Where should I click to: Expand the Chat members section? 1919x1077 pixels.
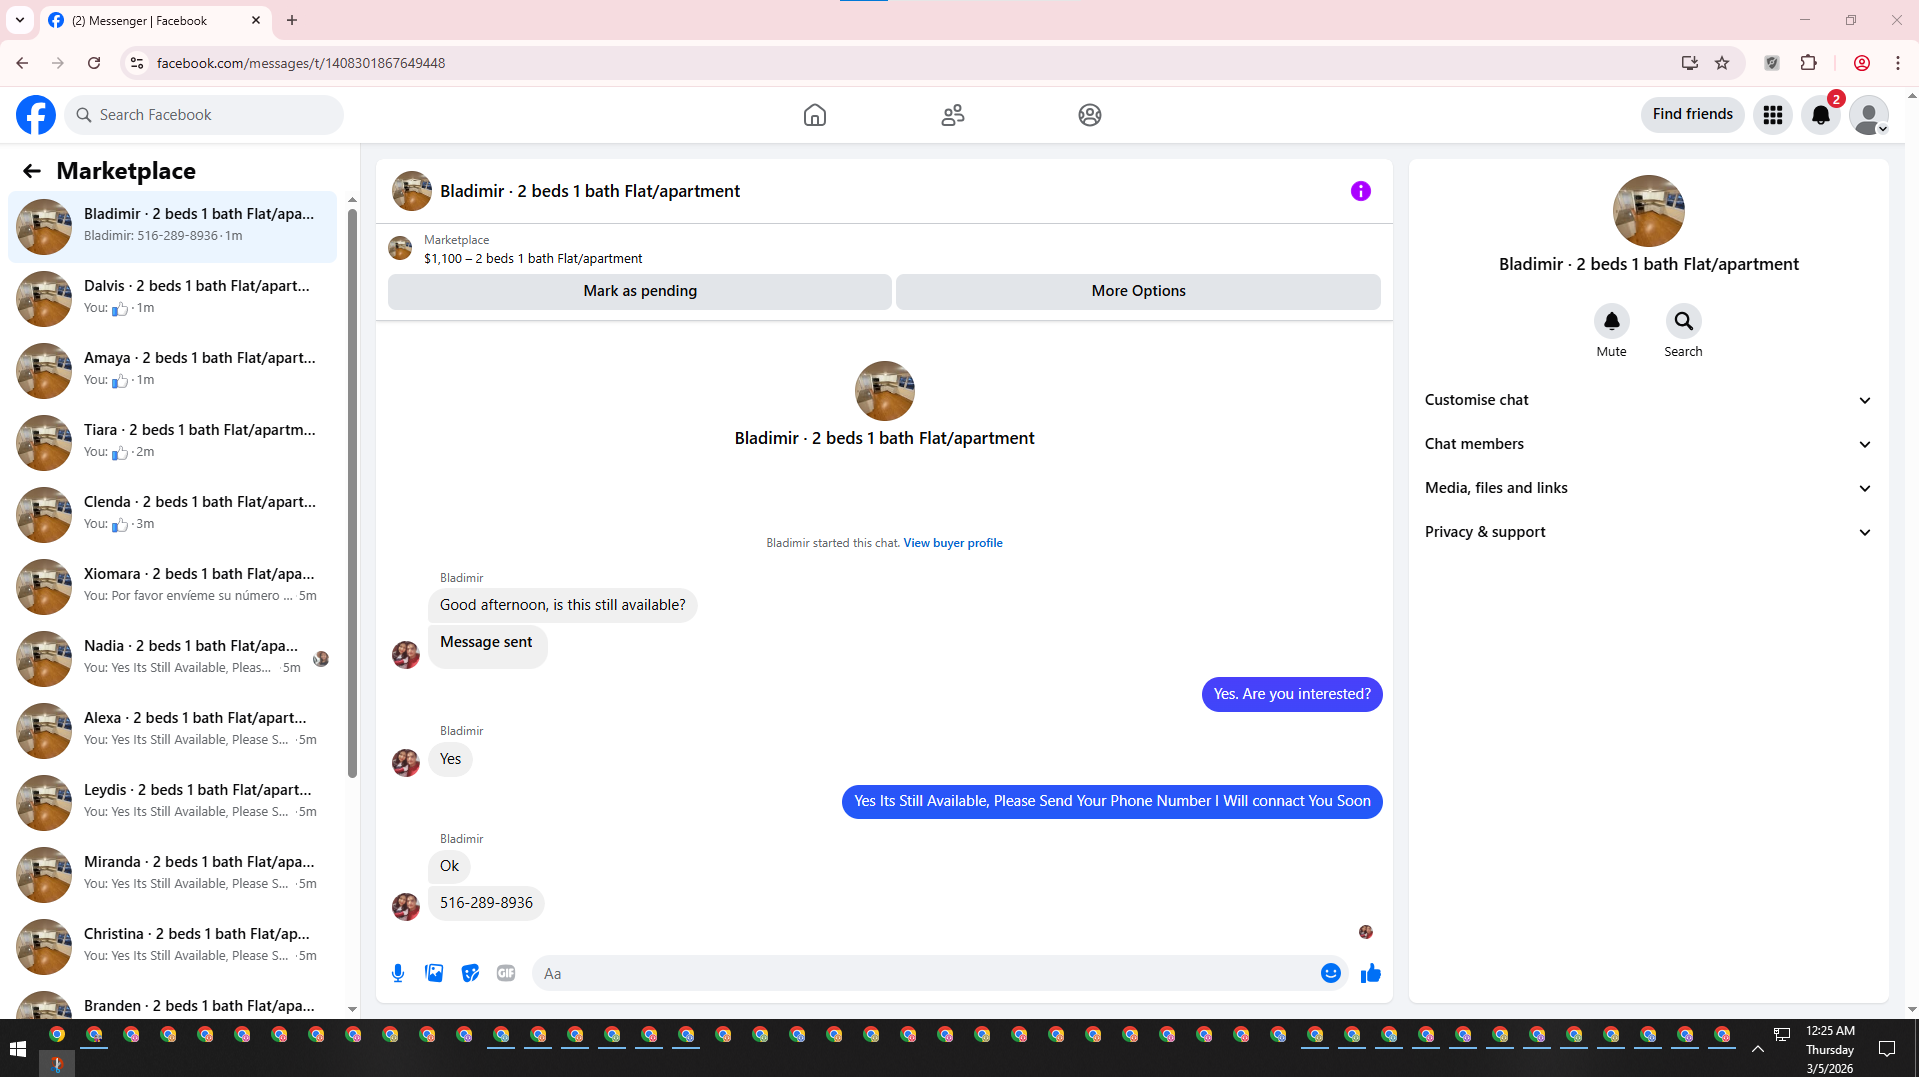click(1648, 444)
